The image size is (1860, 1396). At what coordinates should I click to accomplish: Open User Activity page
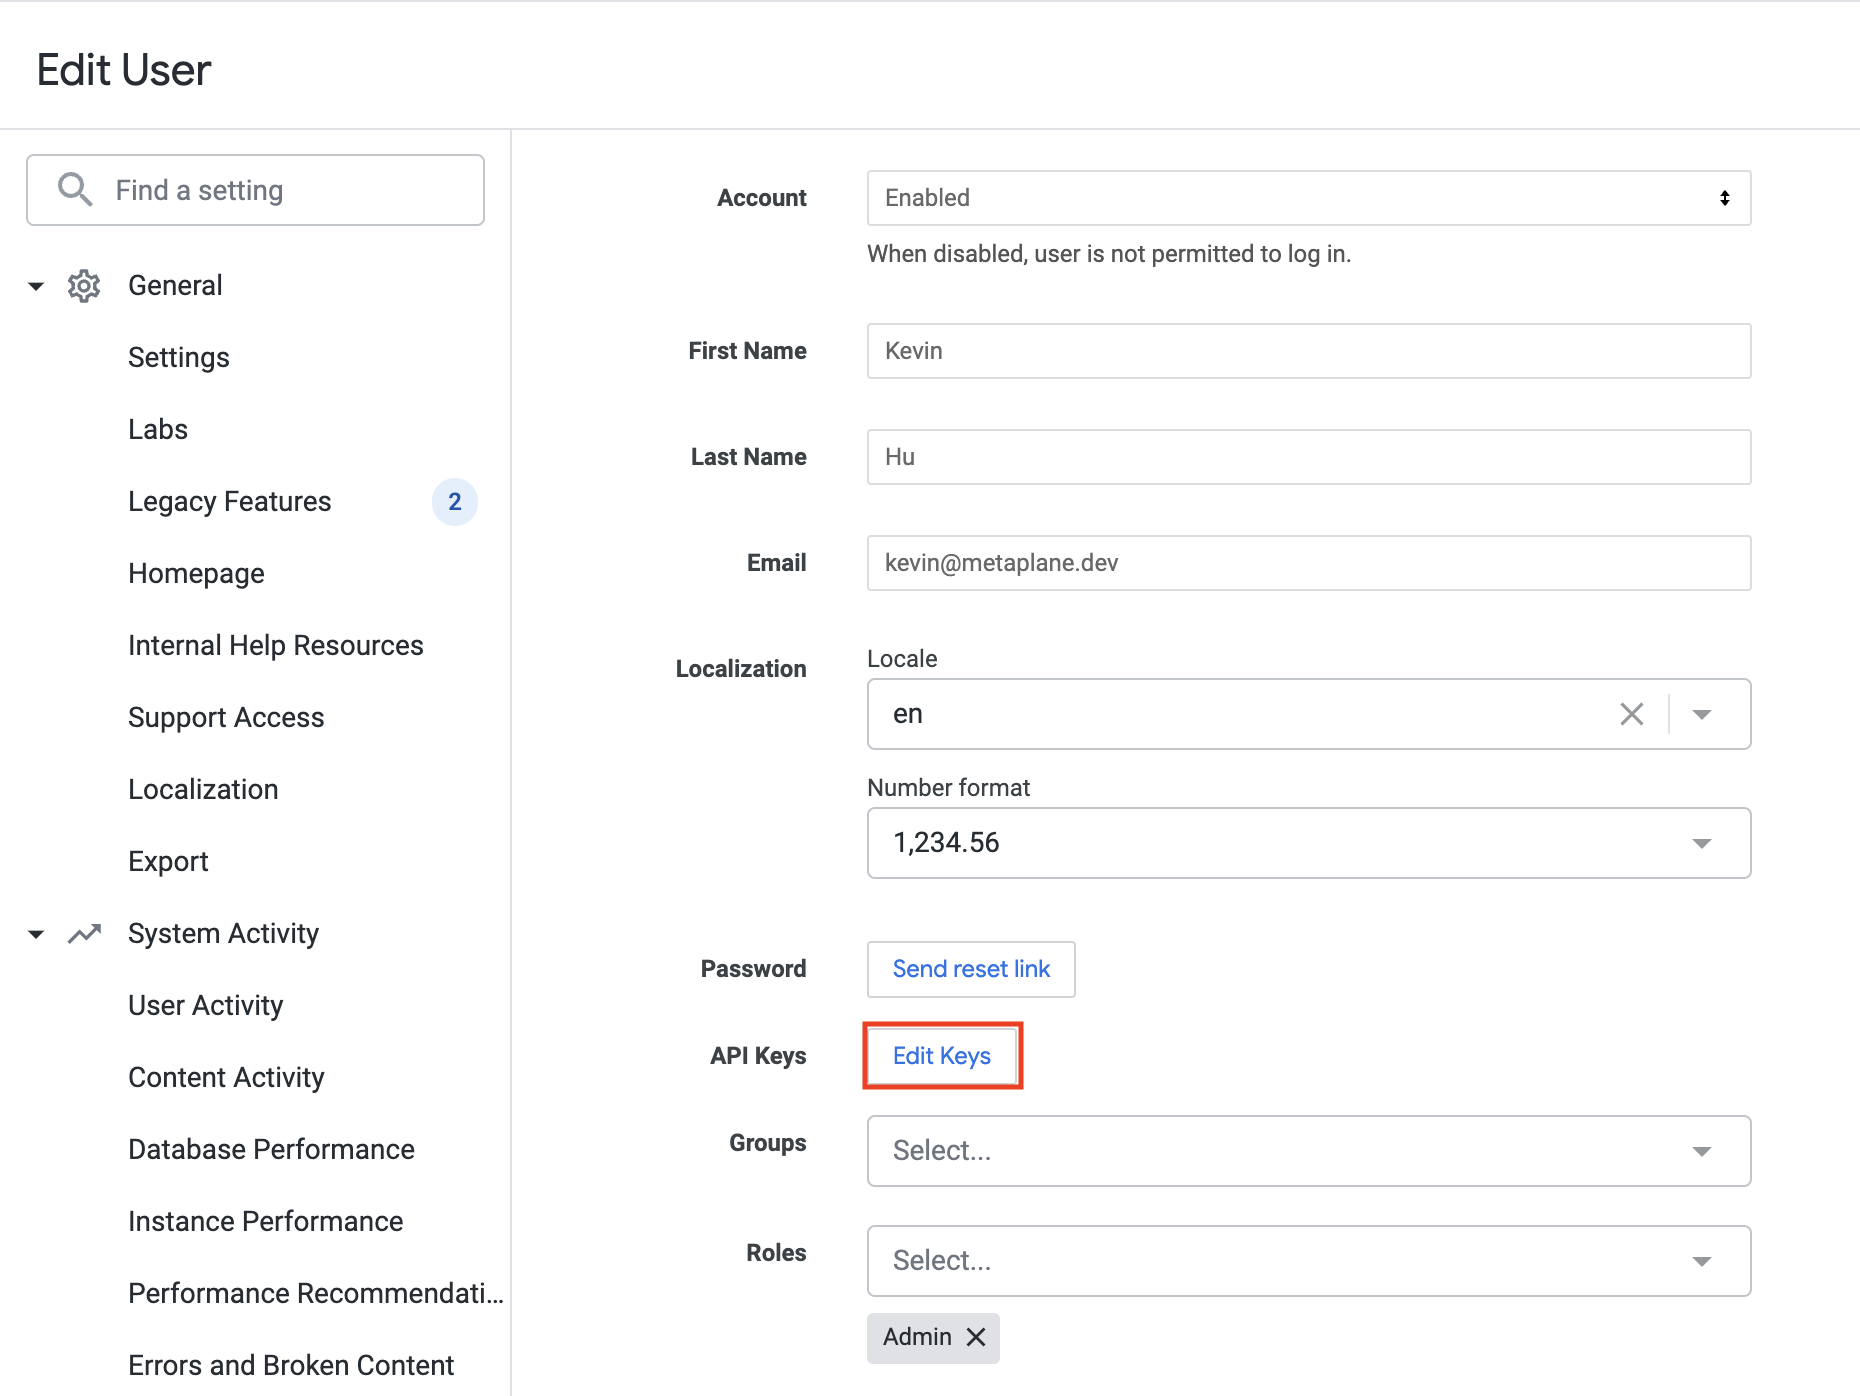point(206,1006)
